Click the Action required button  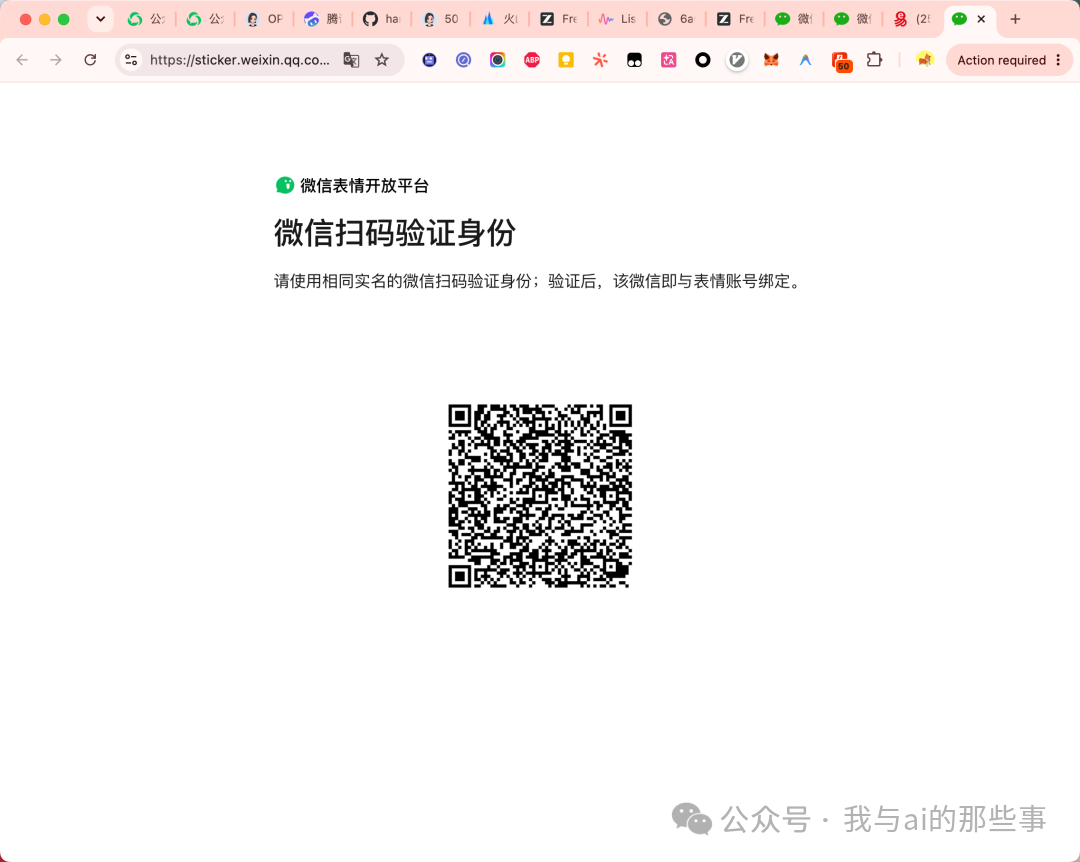(1001, 60)
